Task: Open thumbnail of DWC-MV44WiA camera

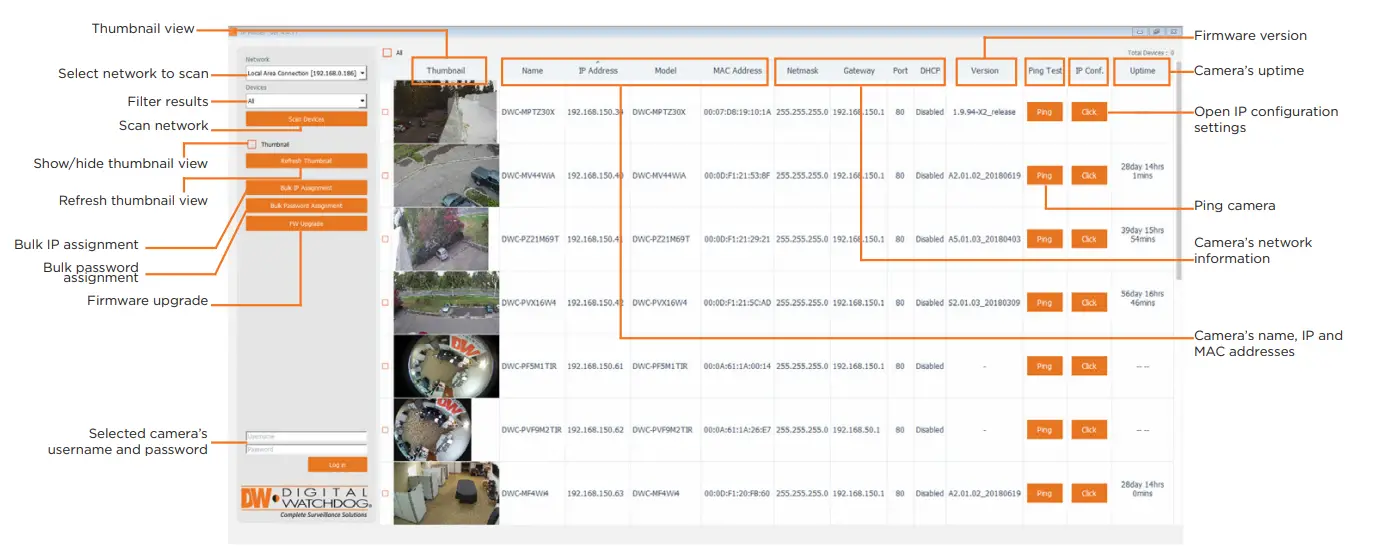Action: (x=445, y=175)
